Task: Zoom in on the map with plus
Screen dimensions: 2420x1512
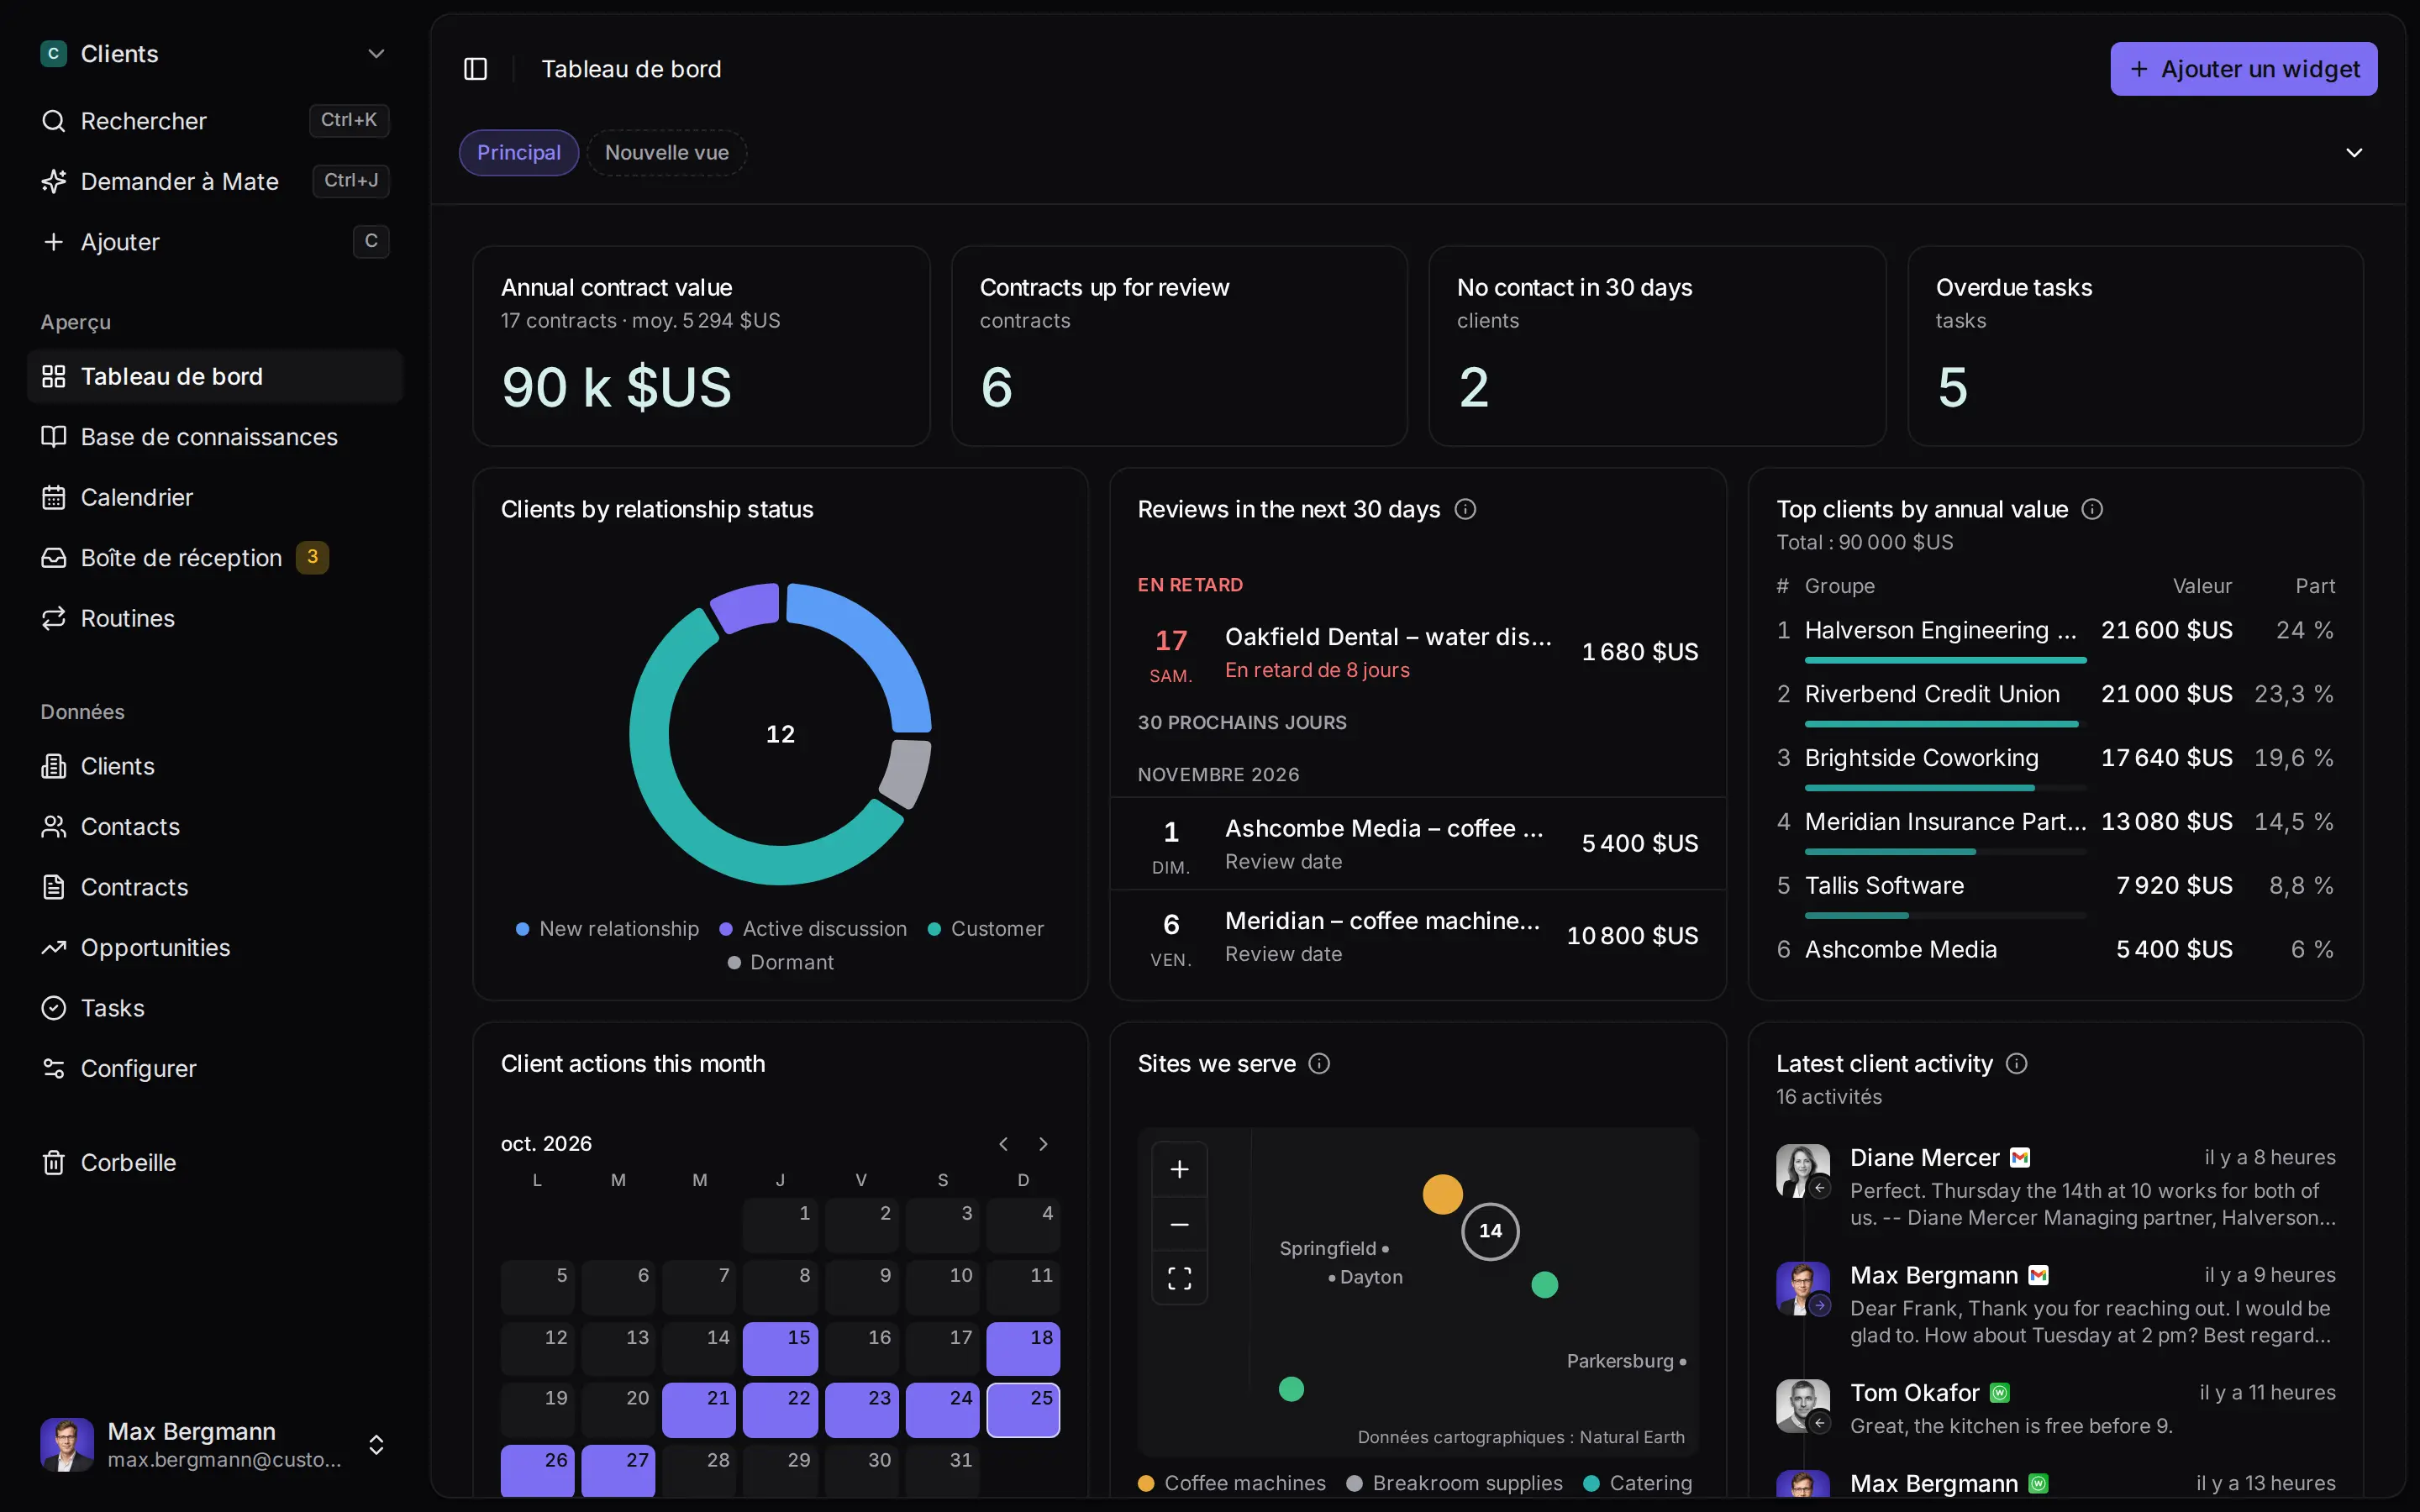Action: [x=1179, y=1170]
